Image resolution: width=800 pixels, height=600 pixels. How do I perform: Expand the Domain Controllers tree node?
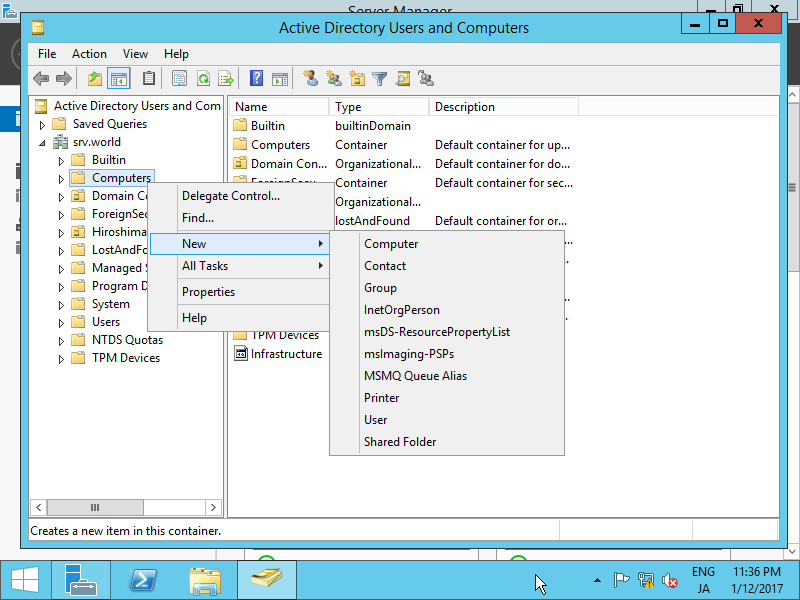(x=60, y=195)
